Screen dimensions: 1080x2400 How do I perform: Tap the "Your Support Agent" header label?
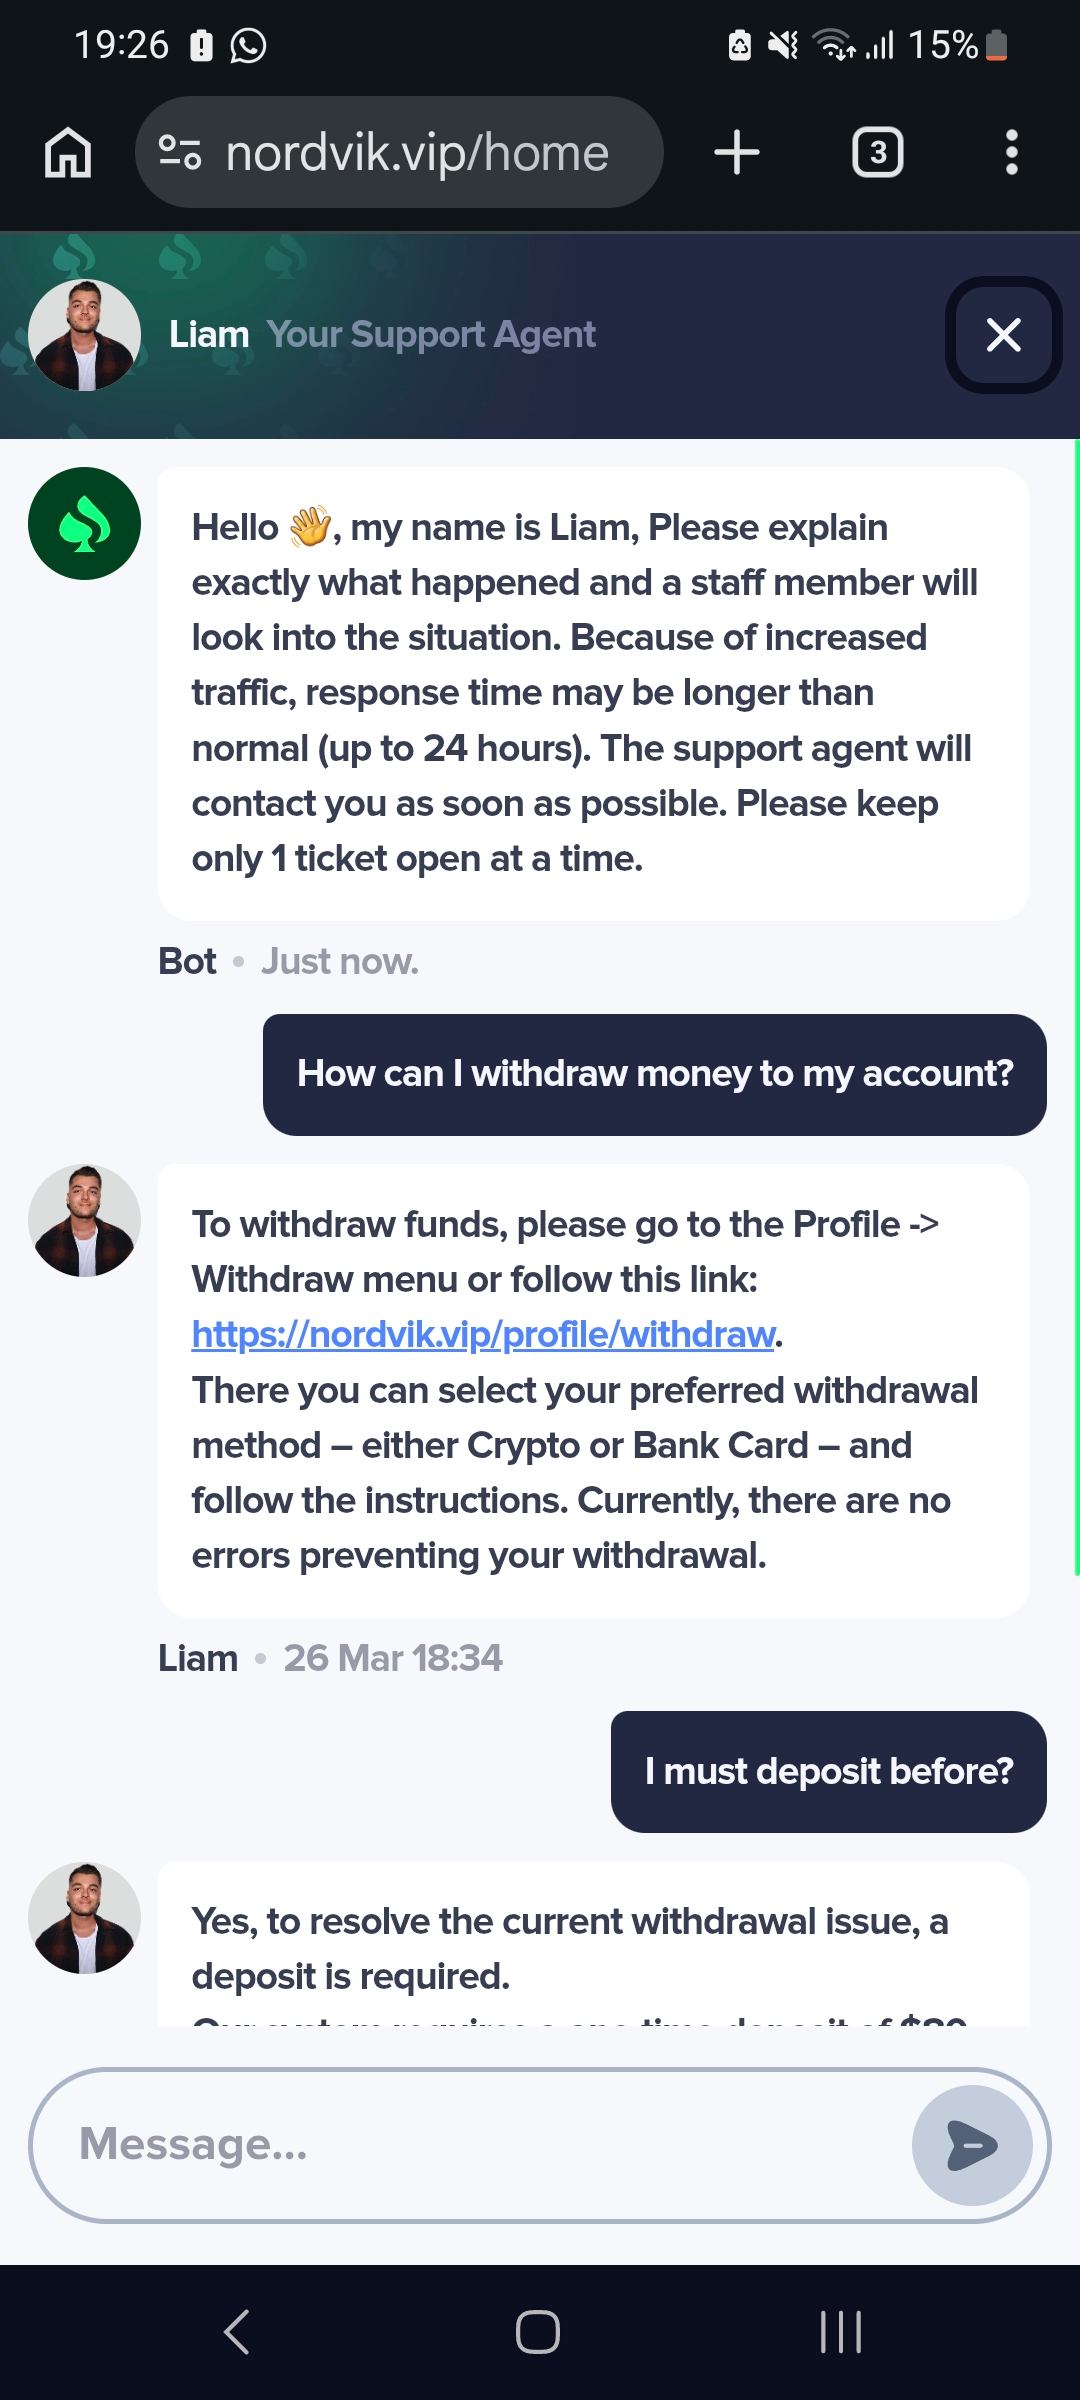(x=431, y=335)
